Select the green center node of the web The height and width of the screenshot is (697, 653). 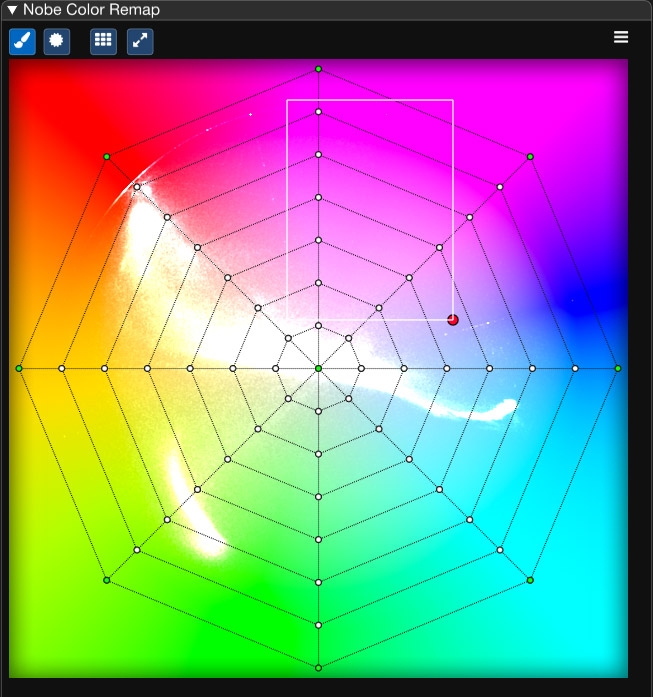[x=318, y=369]
